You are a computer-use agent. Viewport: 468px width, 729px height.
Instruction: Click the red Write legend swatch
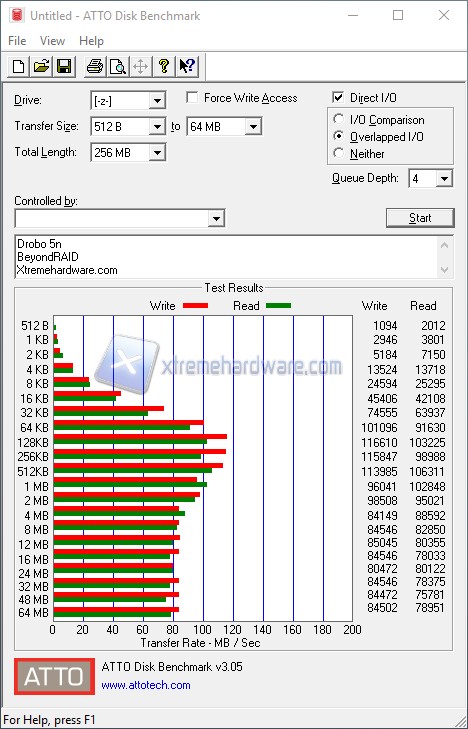tap(195, 306)
